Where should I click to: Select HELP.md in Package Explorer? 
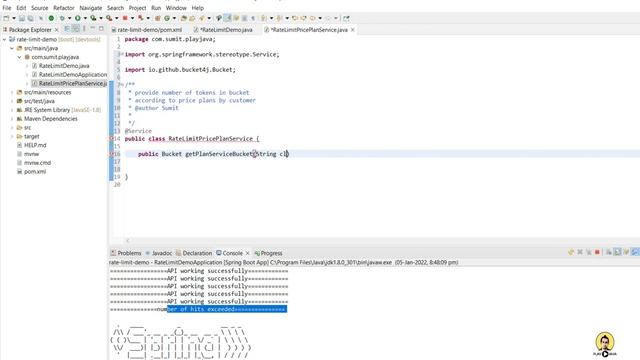coord(35,145)
